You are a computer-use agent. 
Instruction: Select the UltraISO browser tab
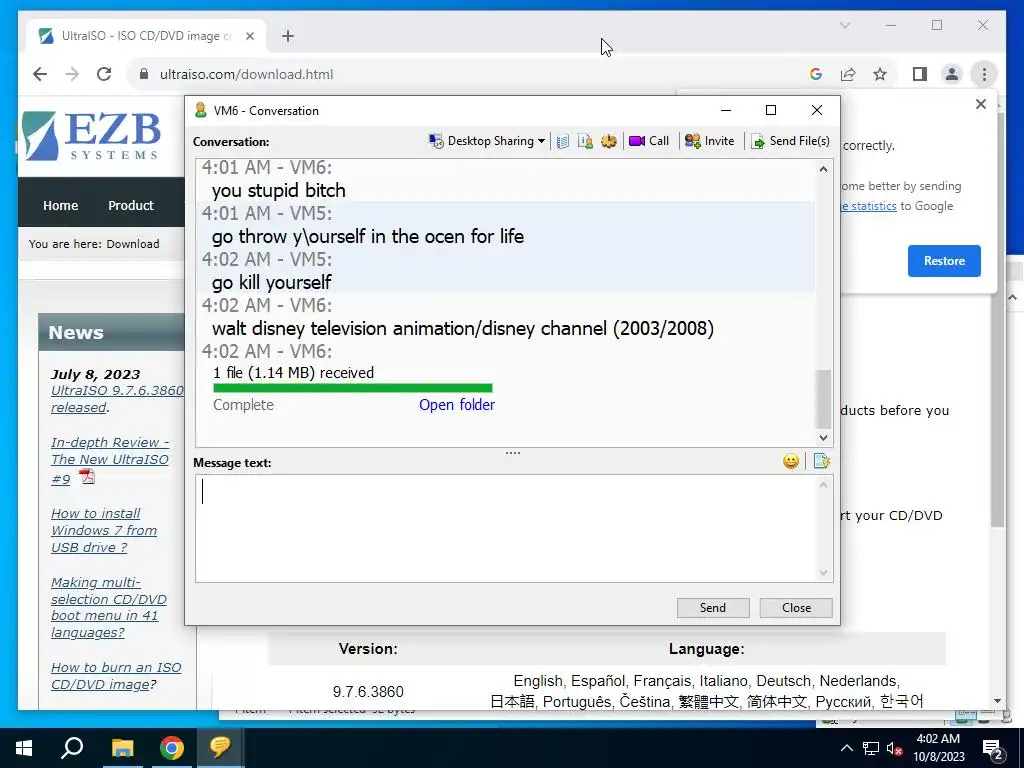(146, 36)
